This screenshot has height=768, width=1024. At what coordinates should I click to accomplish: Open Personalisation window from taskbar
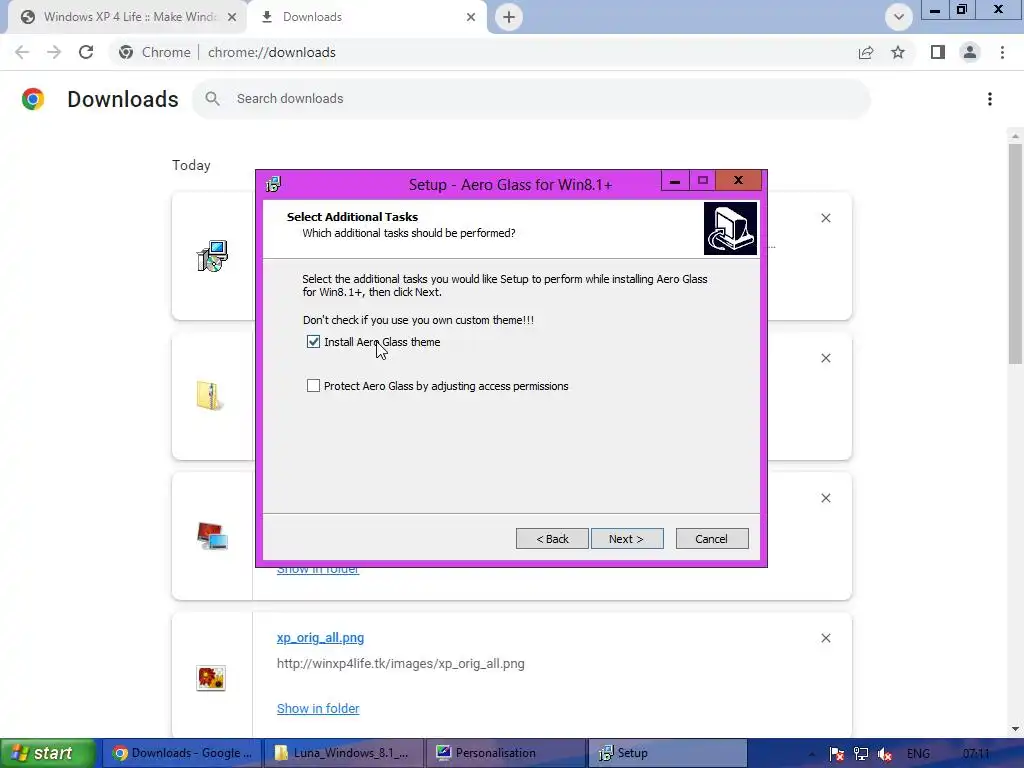pos(506,753)
